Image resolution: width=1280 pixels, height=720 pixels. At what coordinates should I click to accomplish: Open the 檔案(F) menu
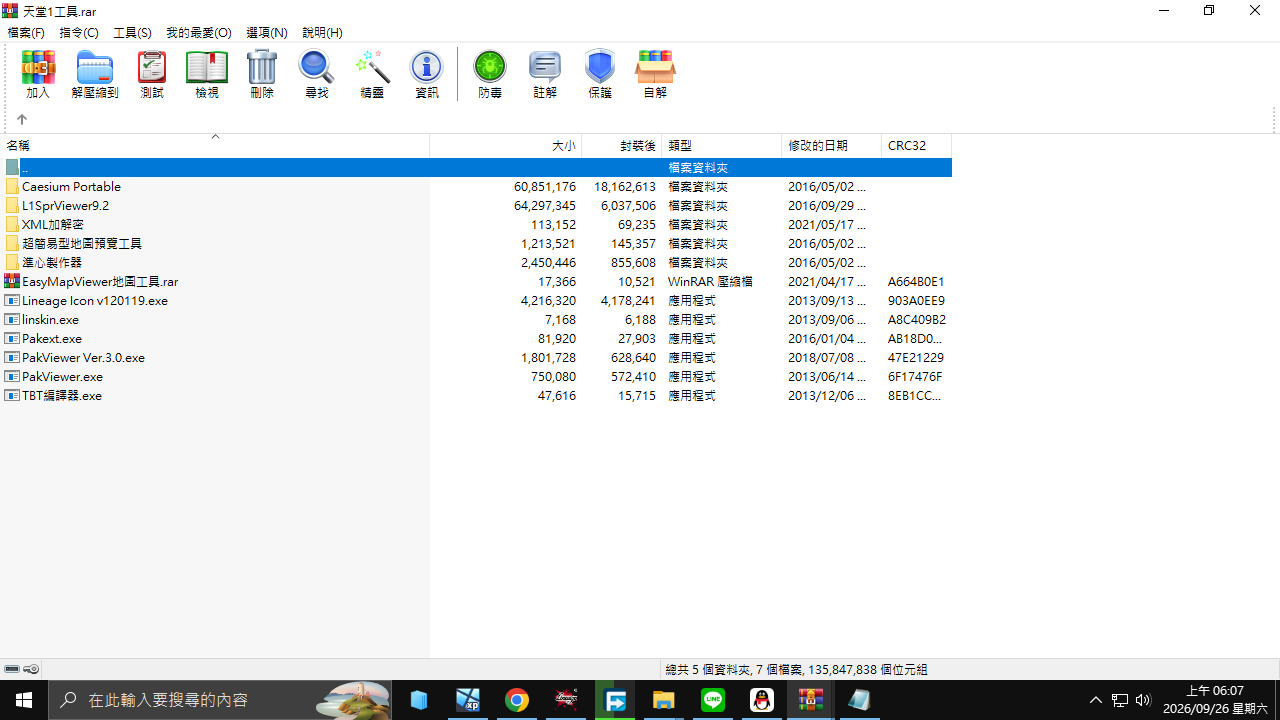26,33
